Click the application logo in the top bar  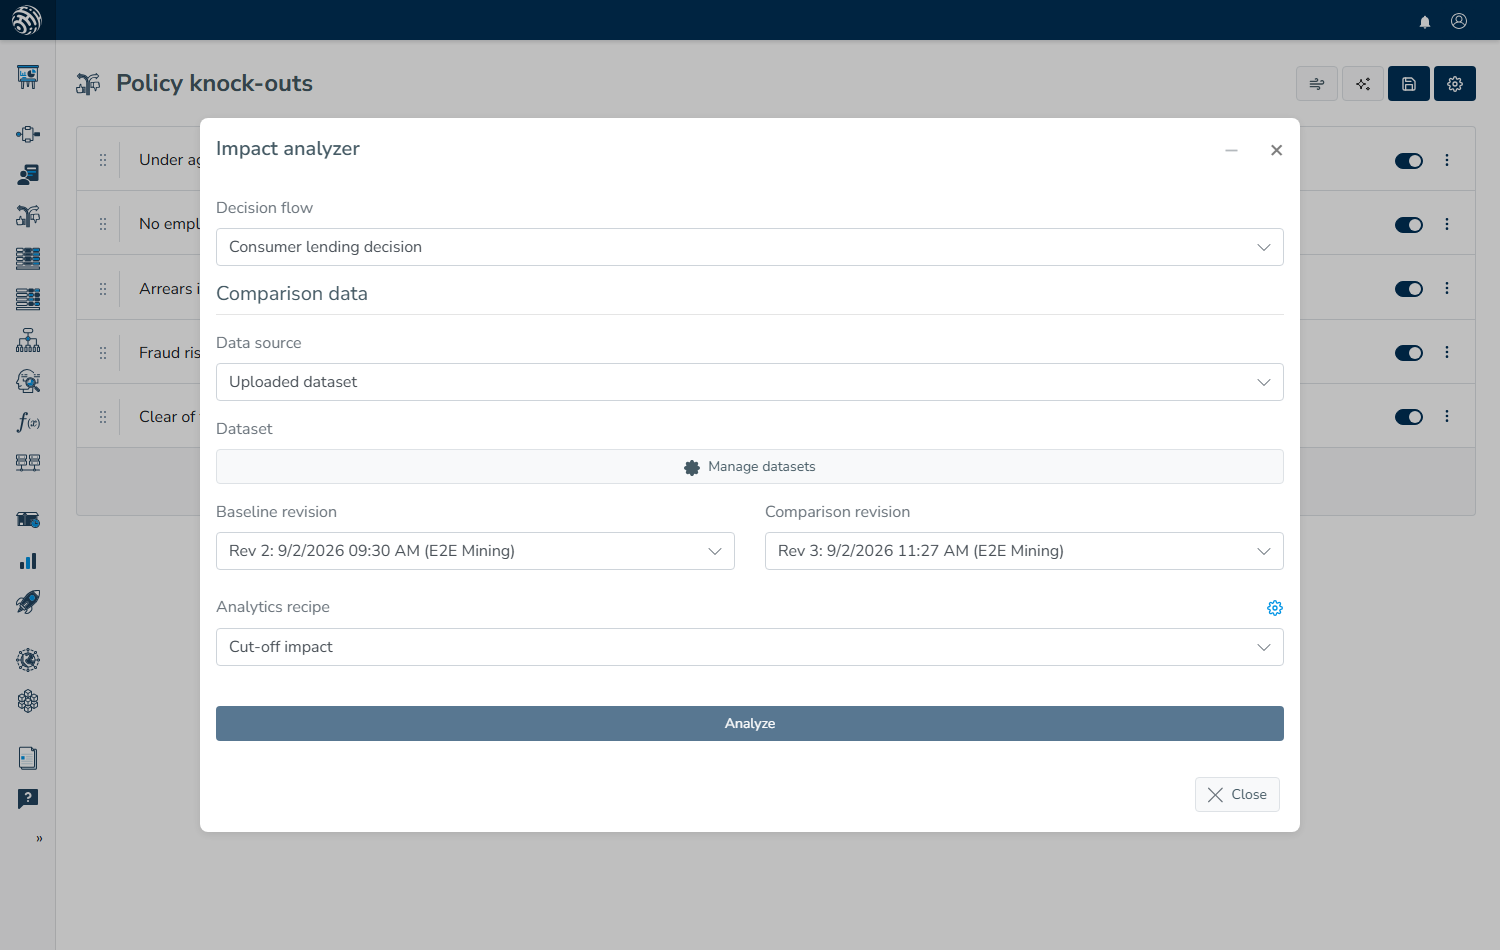tap(27, 20)
